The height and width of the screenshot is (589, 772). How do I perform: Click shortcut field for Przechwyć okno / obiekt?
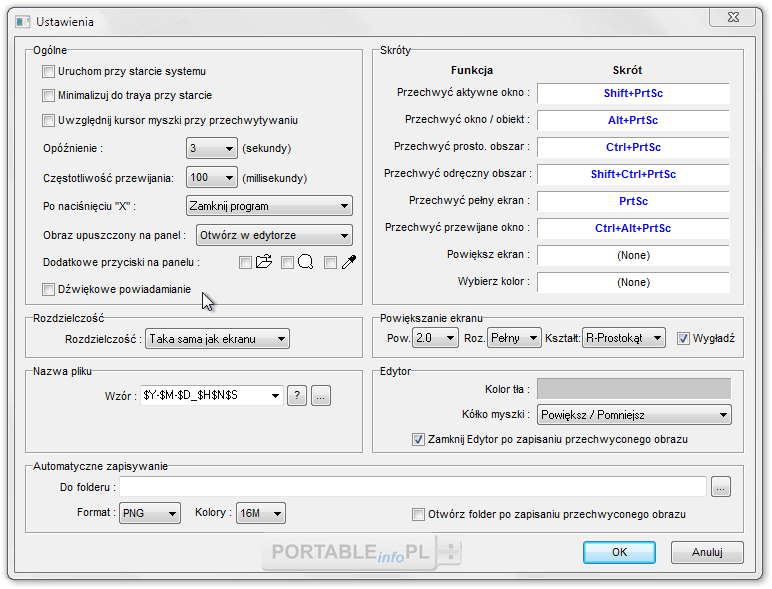(x=633, y=120)
